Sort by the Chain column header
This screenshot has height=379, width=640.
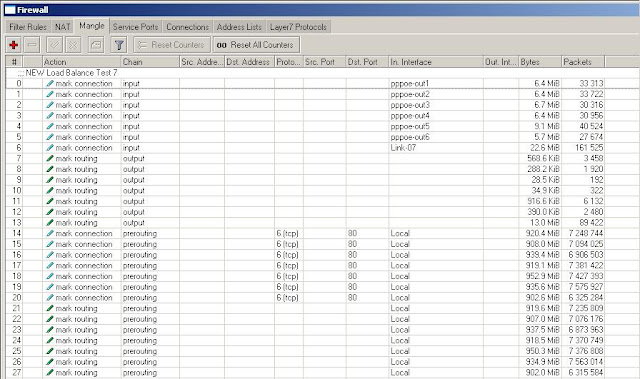click(150, 62)
